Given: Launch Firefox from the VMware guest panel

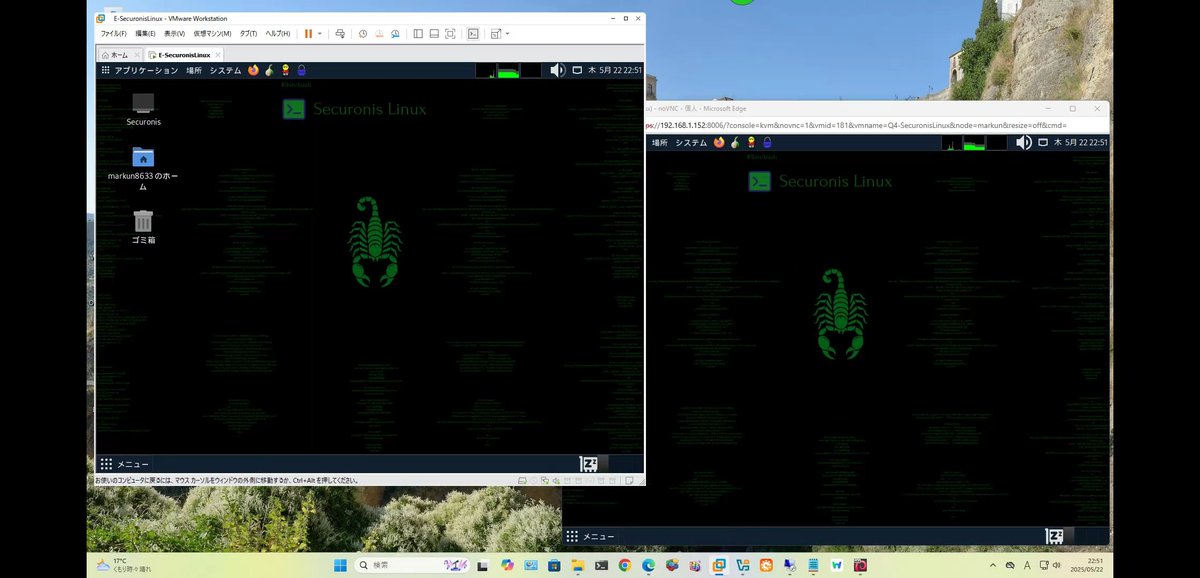Looking at the screenshot, I should click(253, 70).
